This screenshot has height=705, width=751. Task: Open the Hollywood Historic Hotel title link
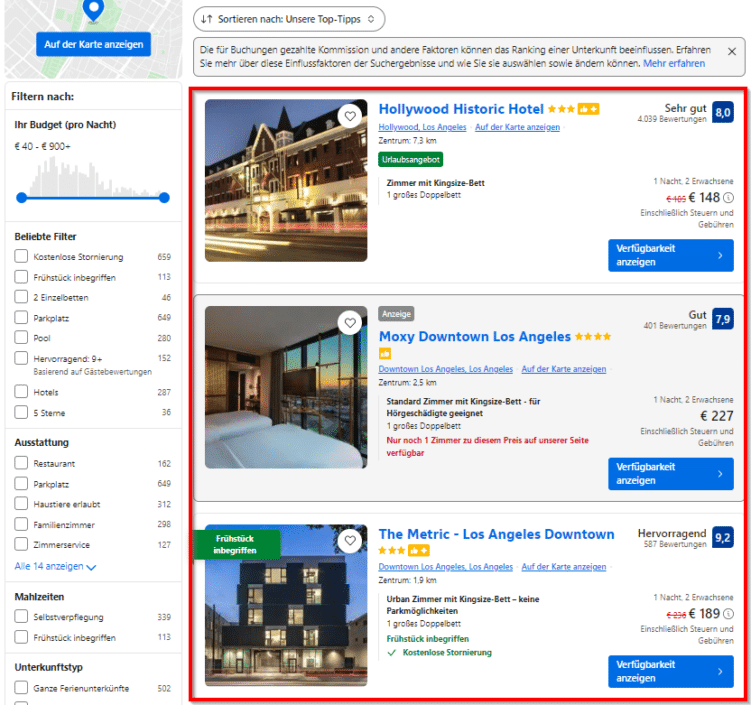461,109
